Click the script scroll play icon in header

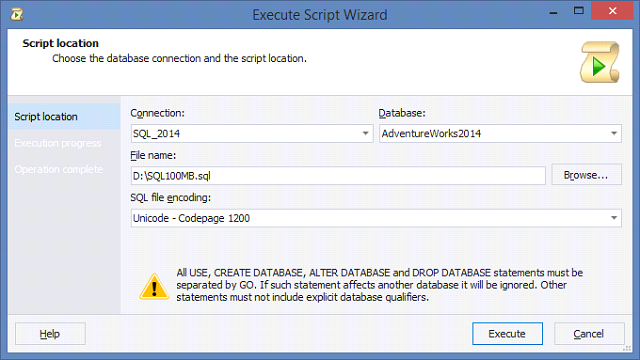click(599, 62)
